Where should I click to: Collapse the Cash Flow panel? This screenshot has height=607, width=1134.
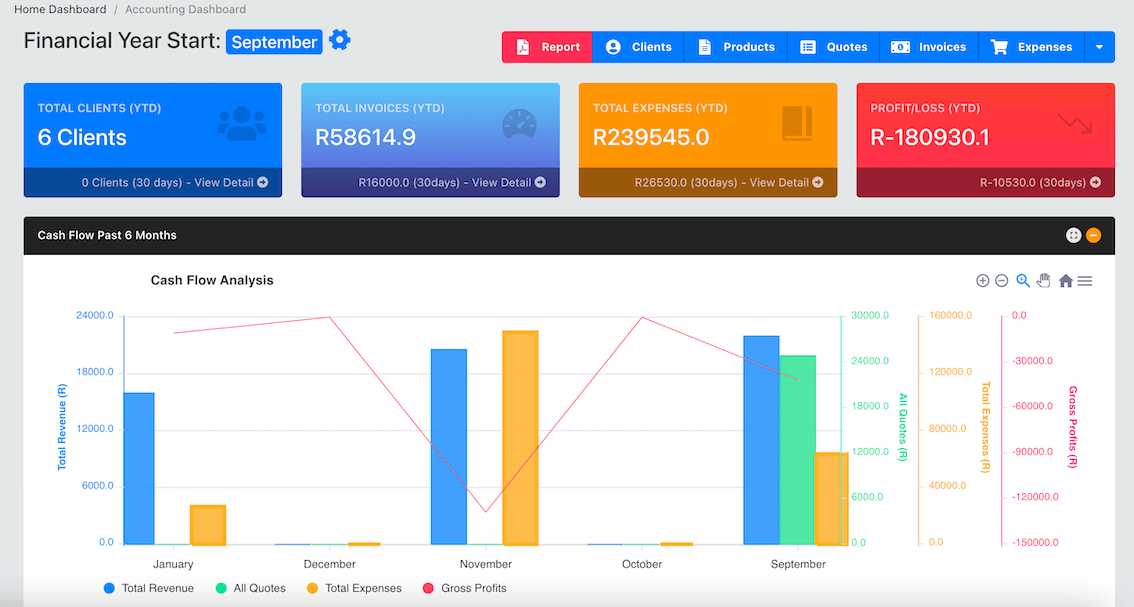click(x=1094, y=235)
